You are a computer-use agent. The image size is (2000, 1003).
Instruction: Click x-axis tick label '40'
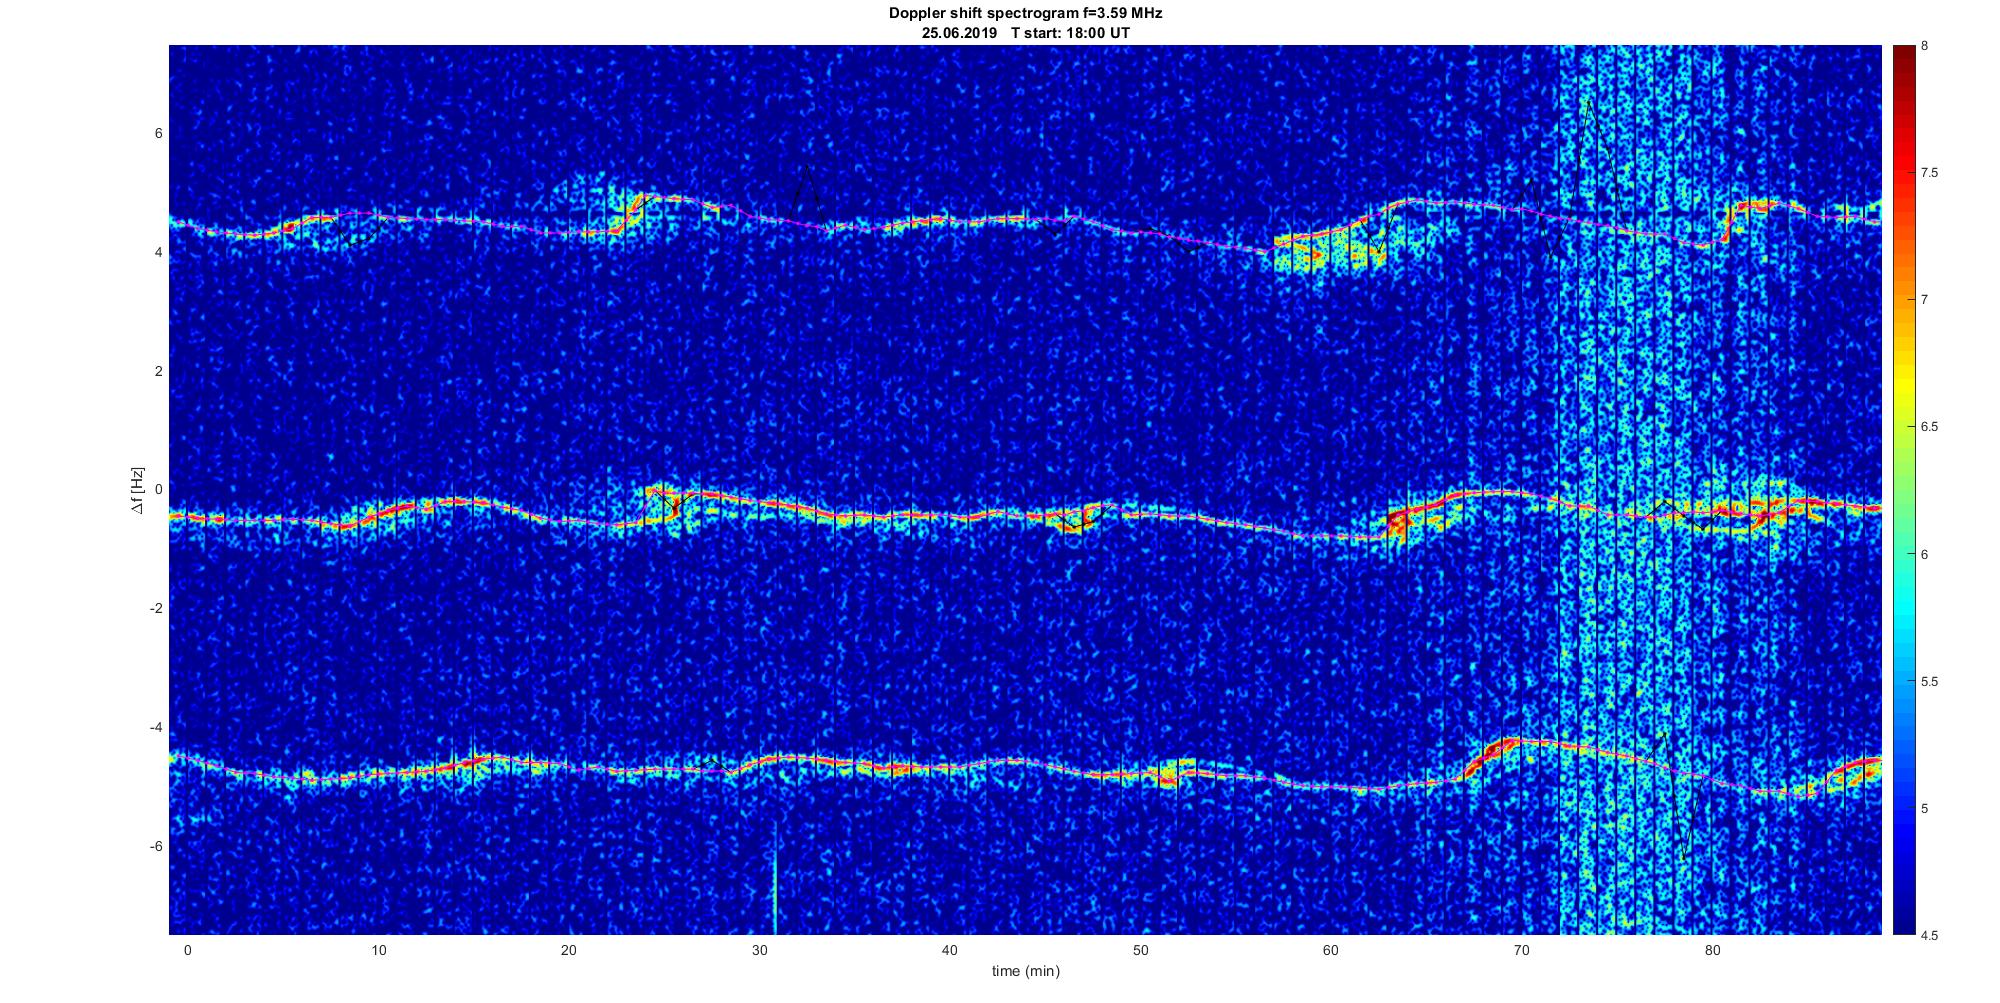pos(950,950)
